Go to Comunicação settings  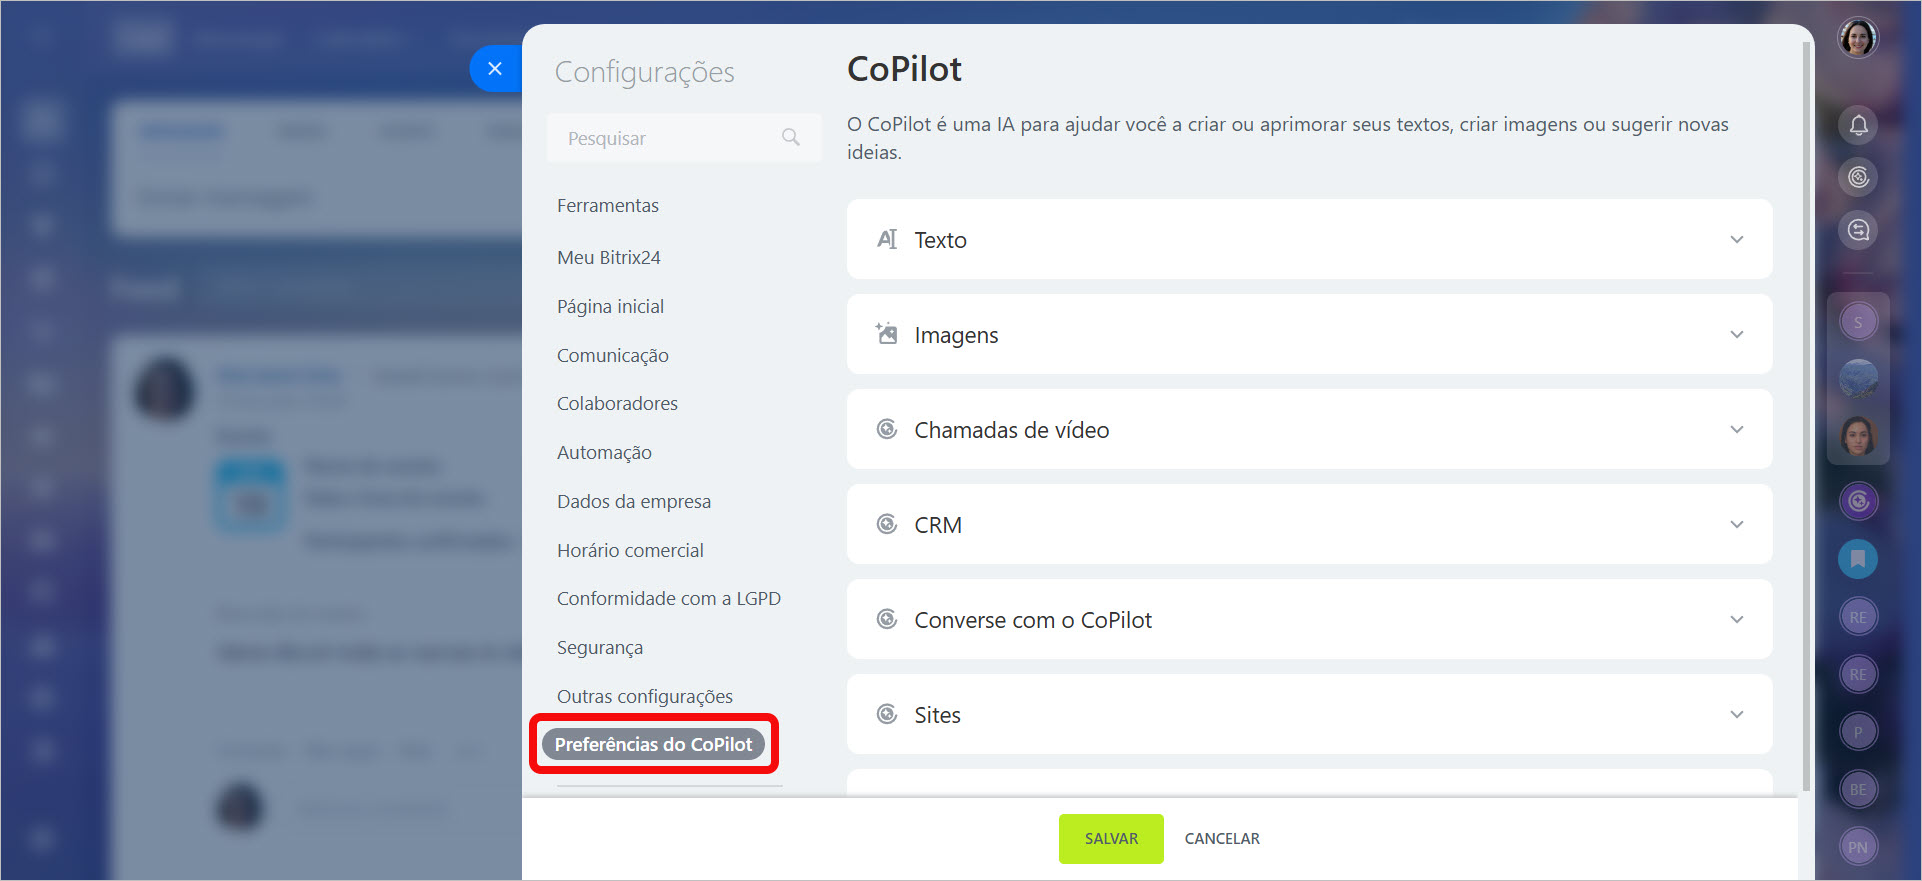(613, 356)
